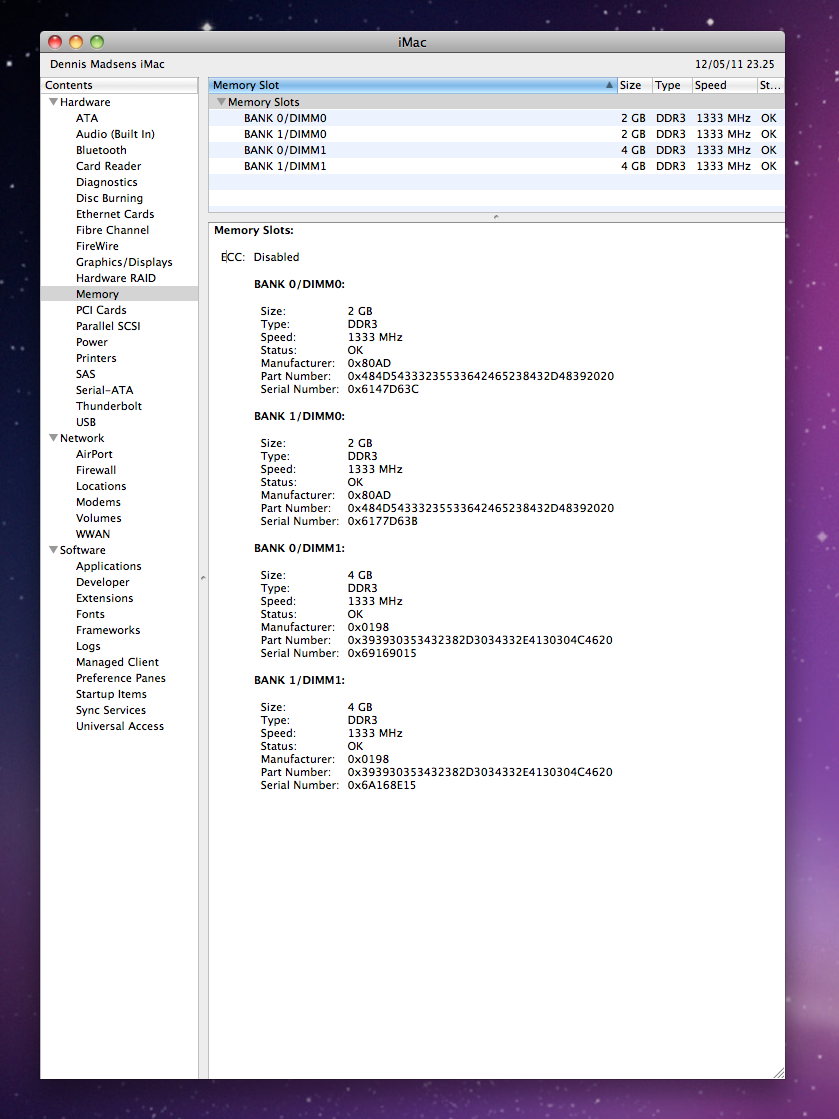Image resolution: width=839 pixels, height=1119 pixels.
Task: Click Manufacturer 0x80AD under BANK 0/DIMM0
Action: click(x=369, y=363)
